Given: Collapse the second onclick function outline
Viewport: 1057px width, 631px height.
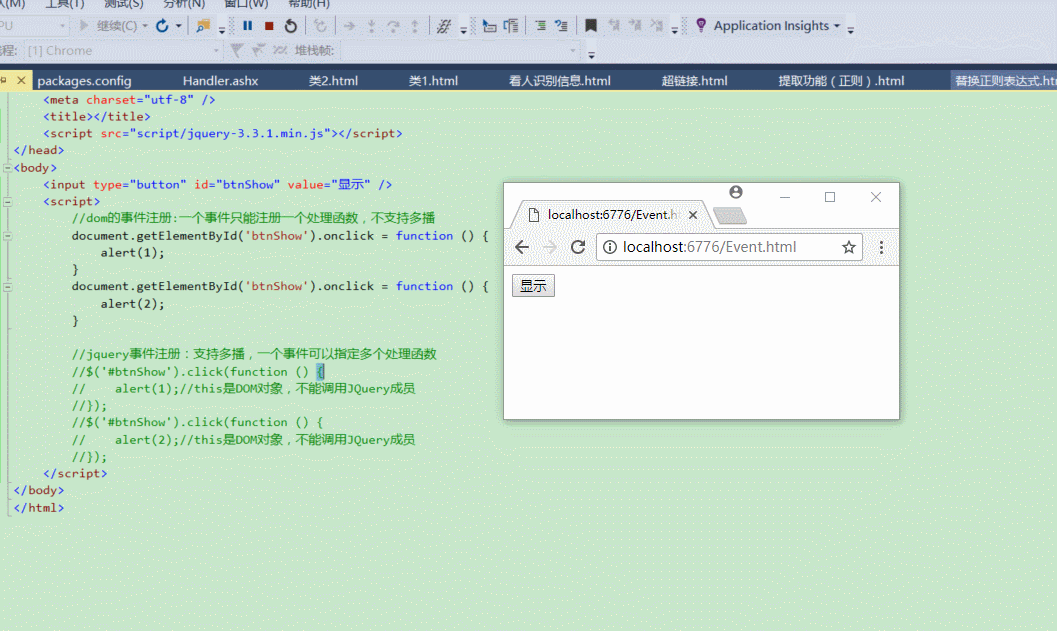Looking at the screenshot, I should 7,287.
